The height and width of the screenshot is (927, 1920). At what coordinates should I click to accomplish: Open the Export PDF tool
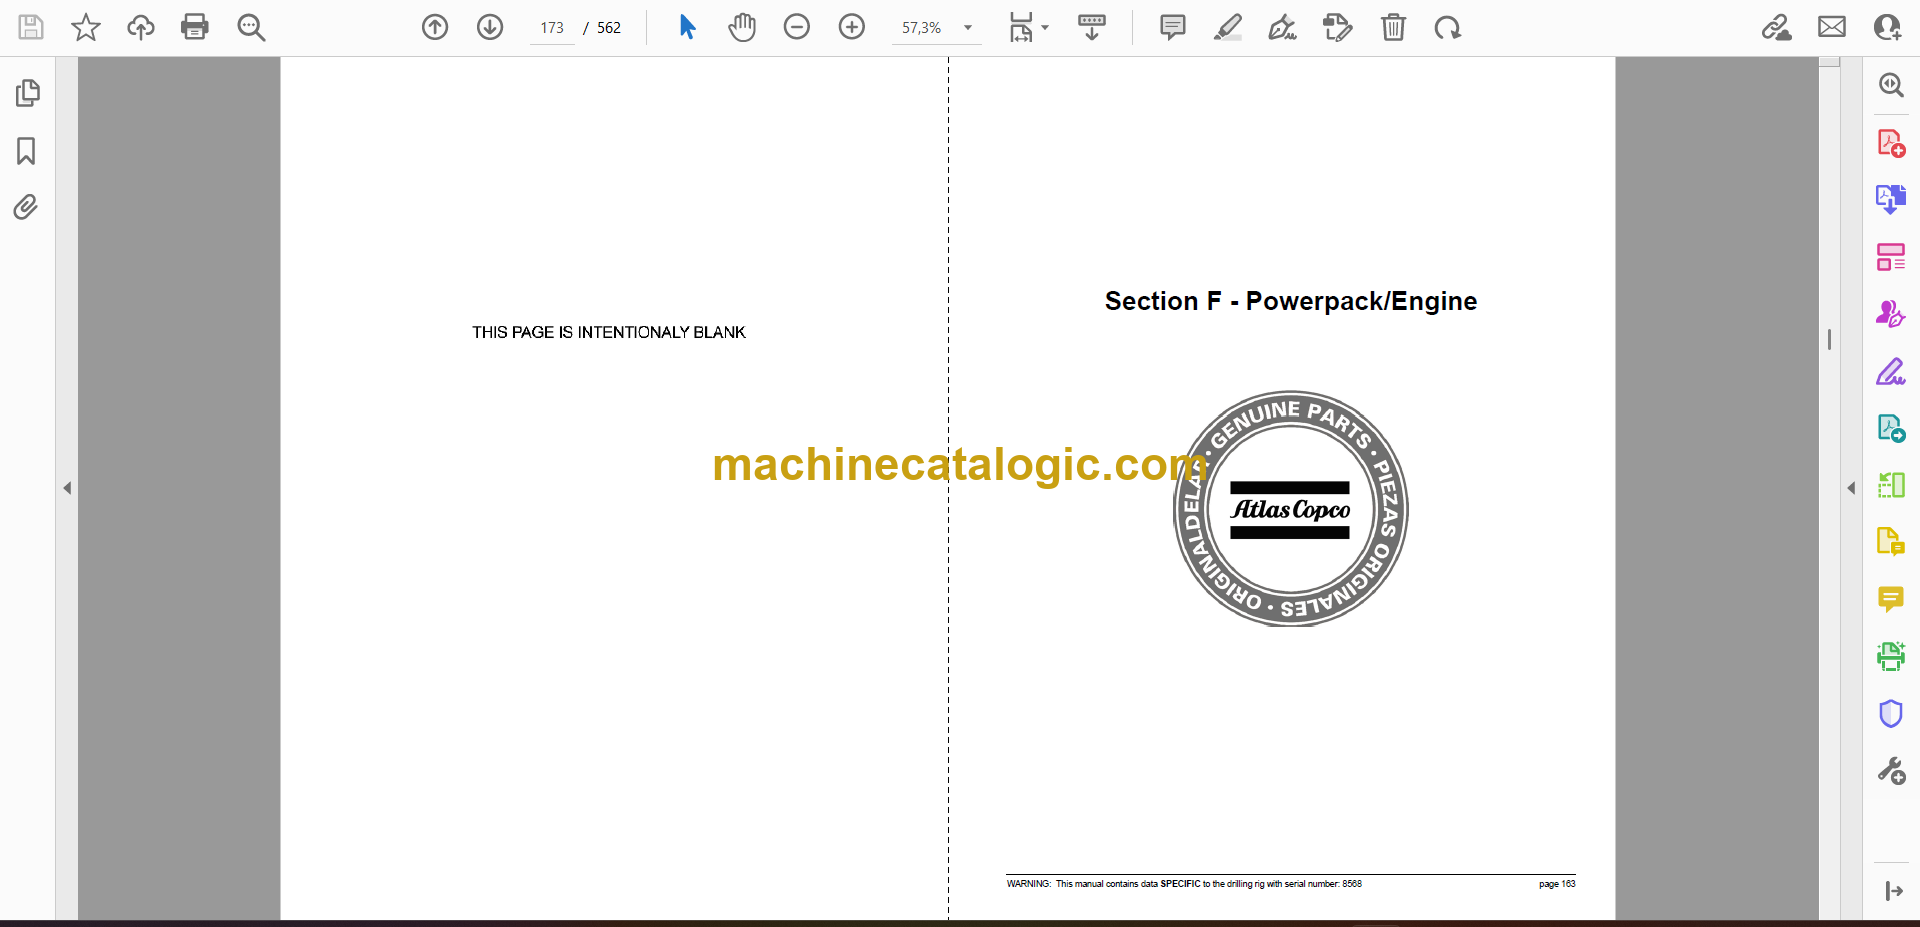[1891, 199]
